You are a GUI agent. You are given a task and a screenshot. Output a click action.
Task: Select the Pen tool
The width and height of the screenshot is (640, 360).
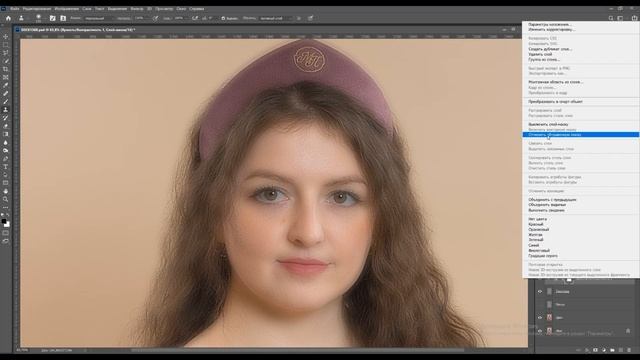[x=6, y=159]
